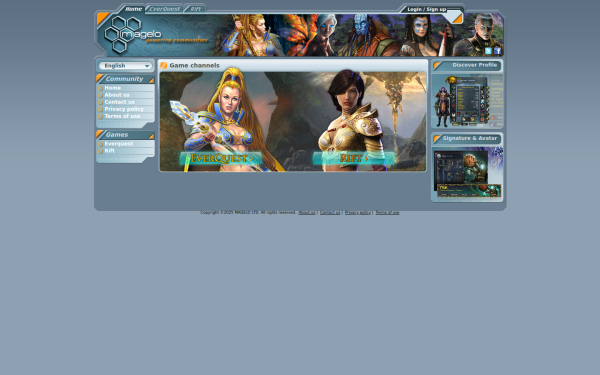This screenshot has height=375, width=600.
Task: Click the Magelo hexagon logo
Action: (132, 35)
